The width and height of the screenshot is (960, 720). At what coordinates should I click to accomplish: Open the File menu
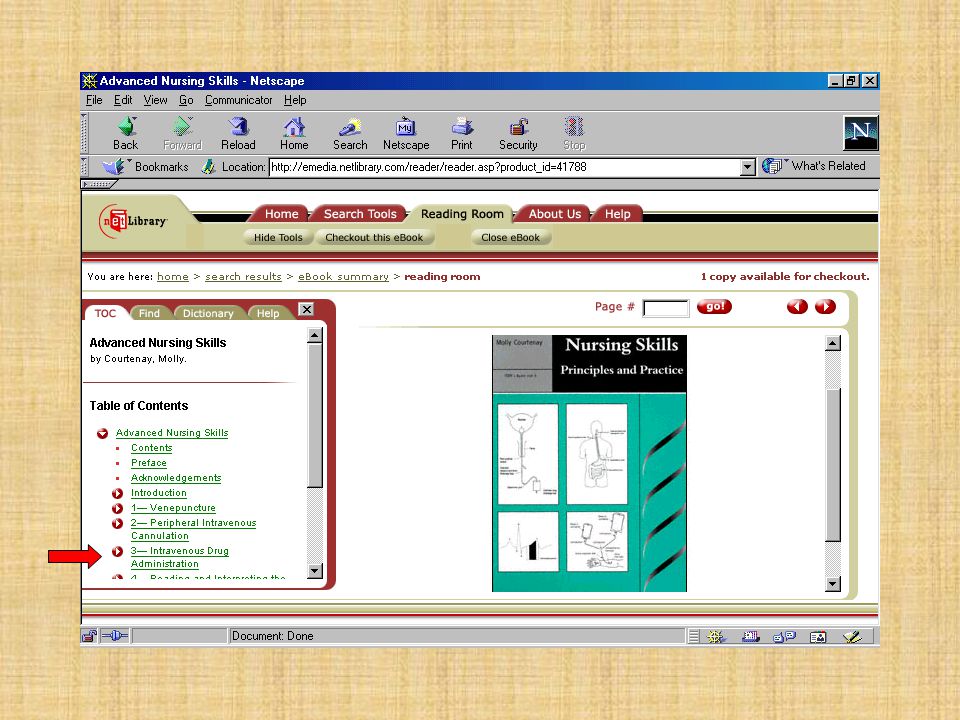(94, 100)
